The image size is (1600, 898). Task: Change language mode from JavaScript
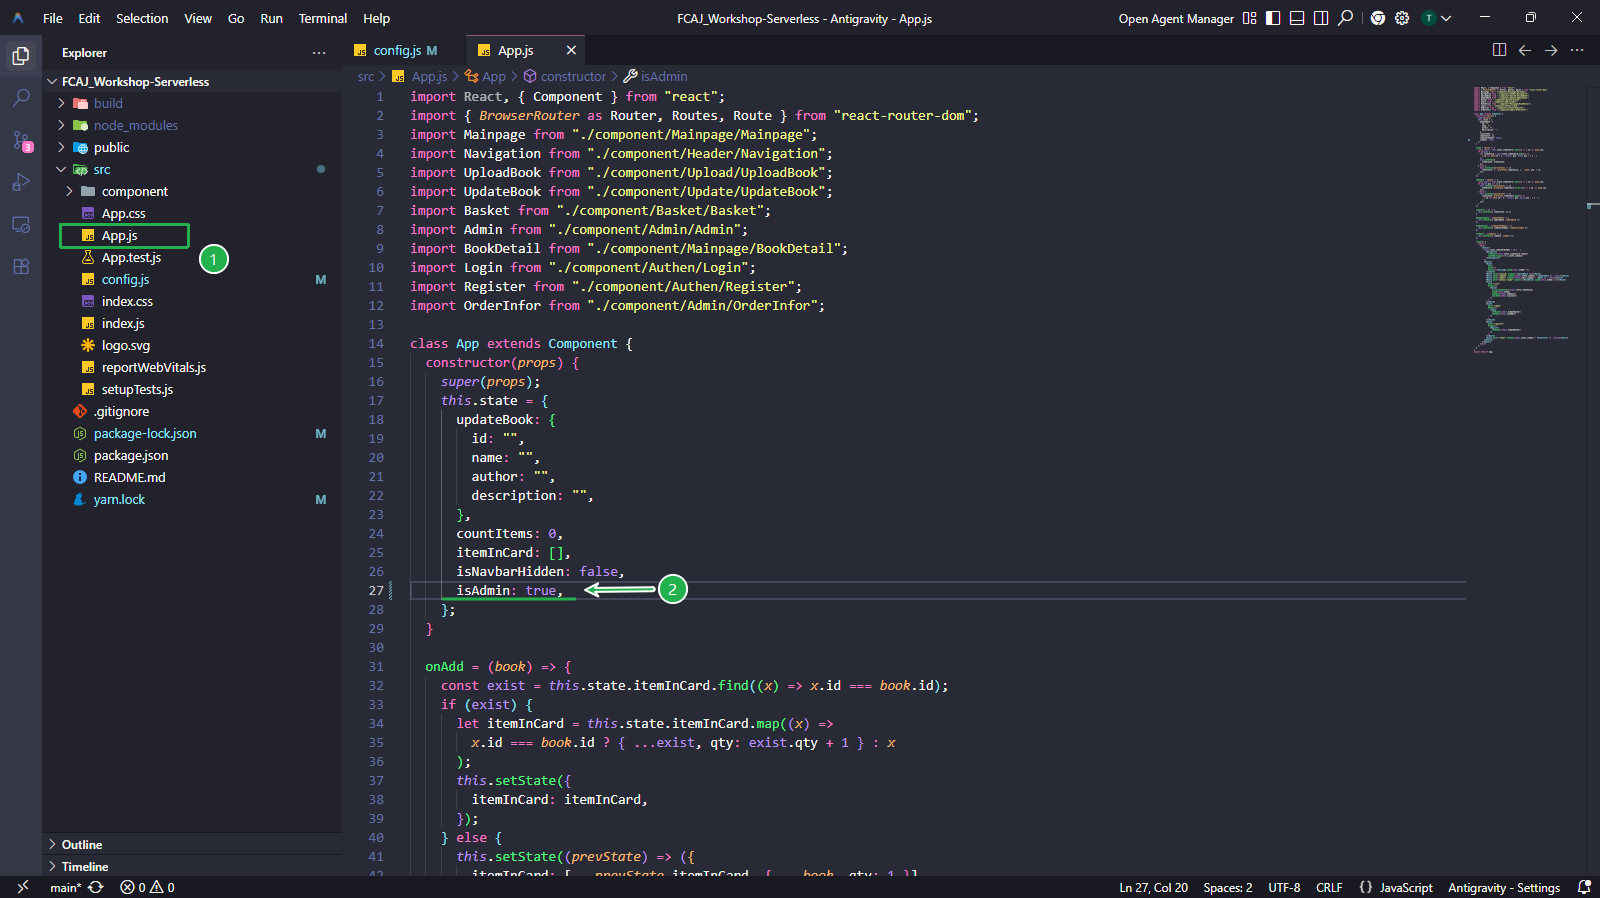point(1406,887)
